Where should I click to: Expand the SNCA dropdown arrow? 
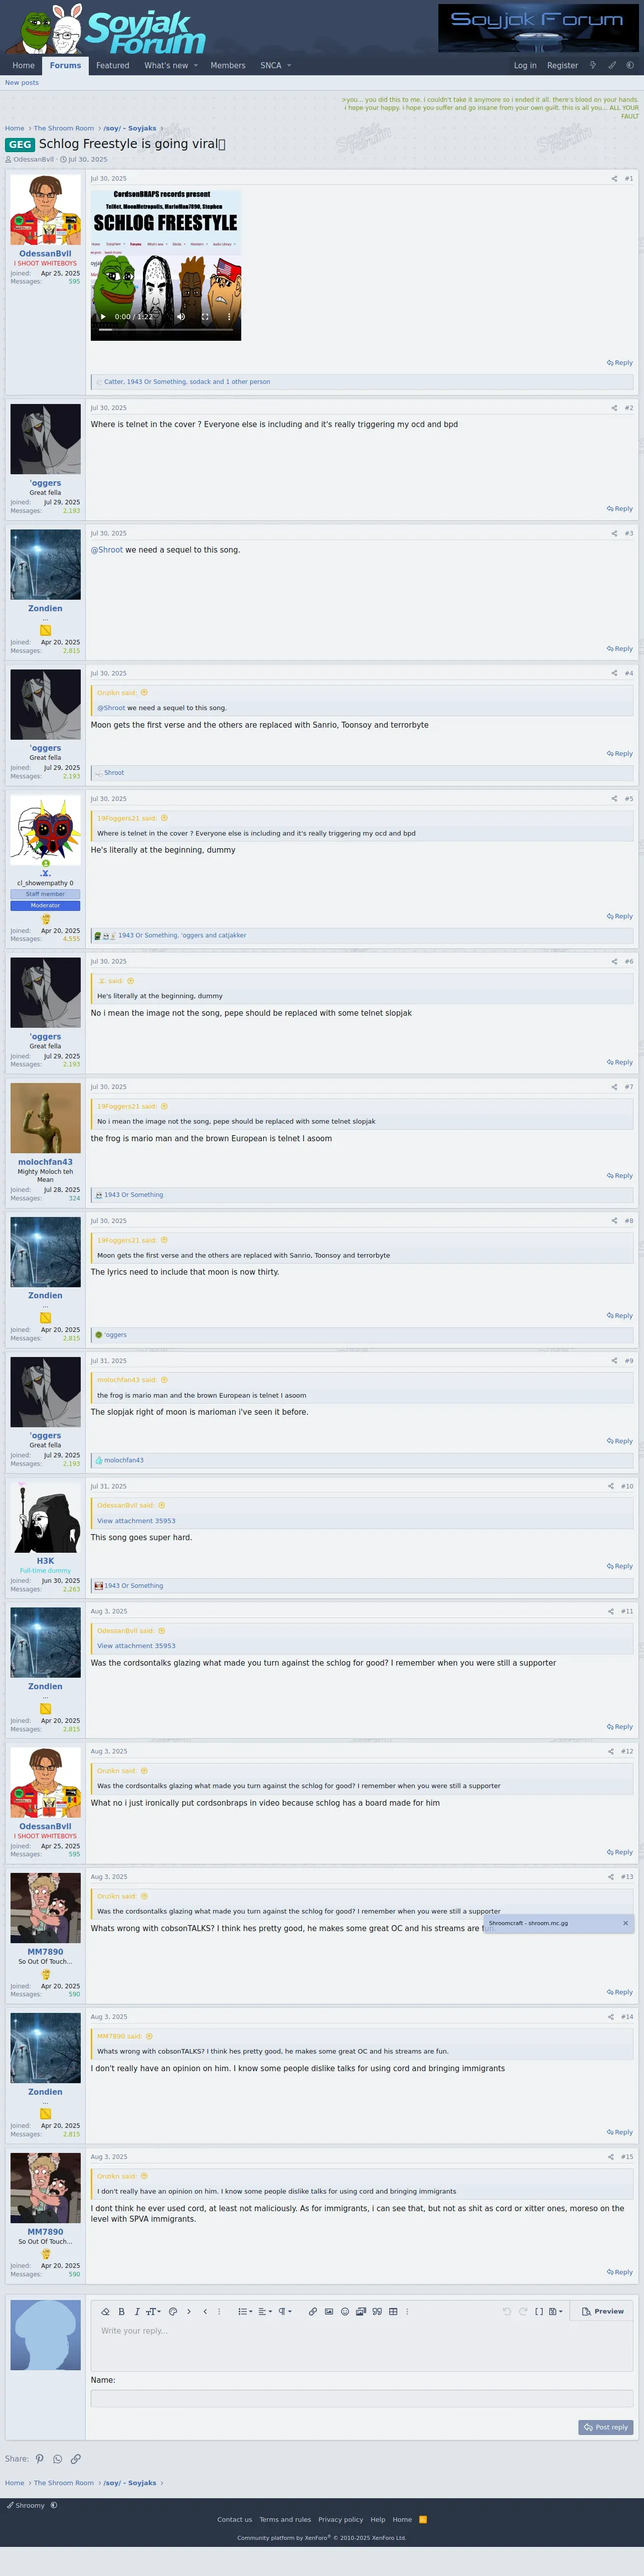pos(289,65)
